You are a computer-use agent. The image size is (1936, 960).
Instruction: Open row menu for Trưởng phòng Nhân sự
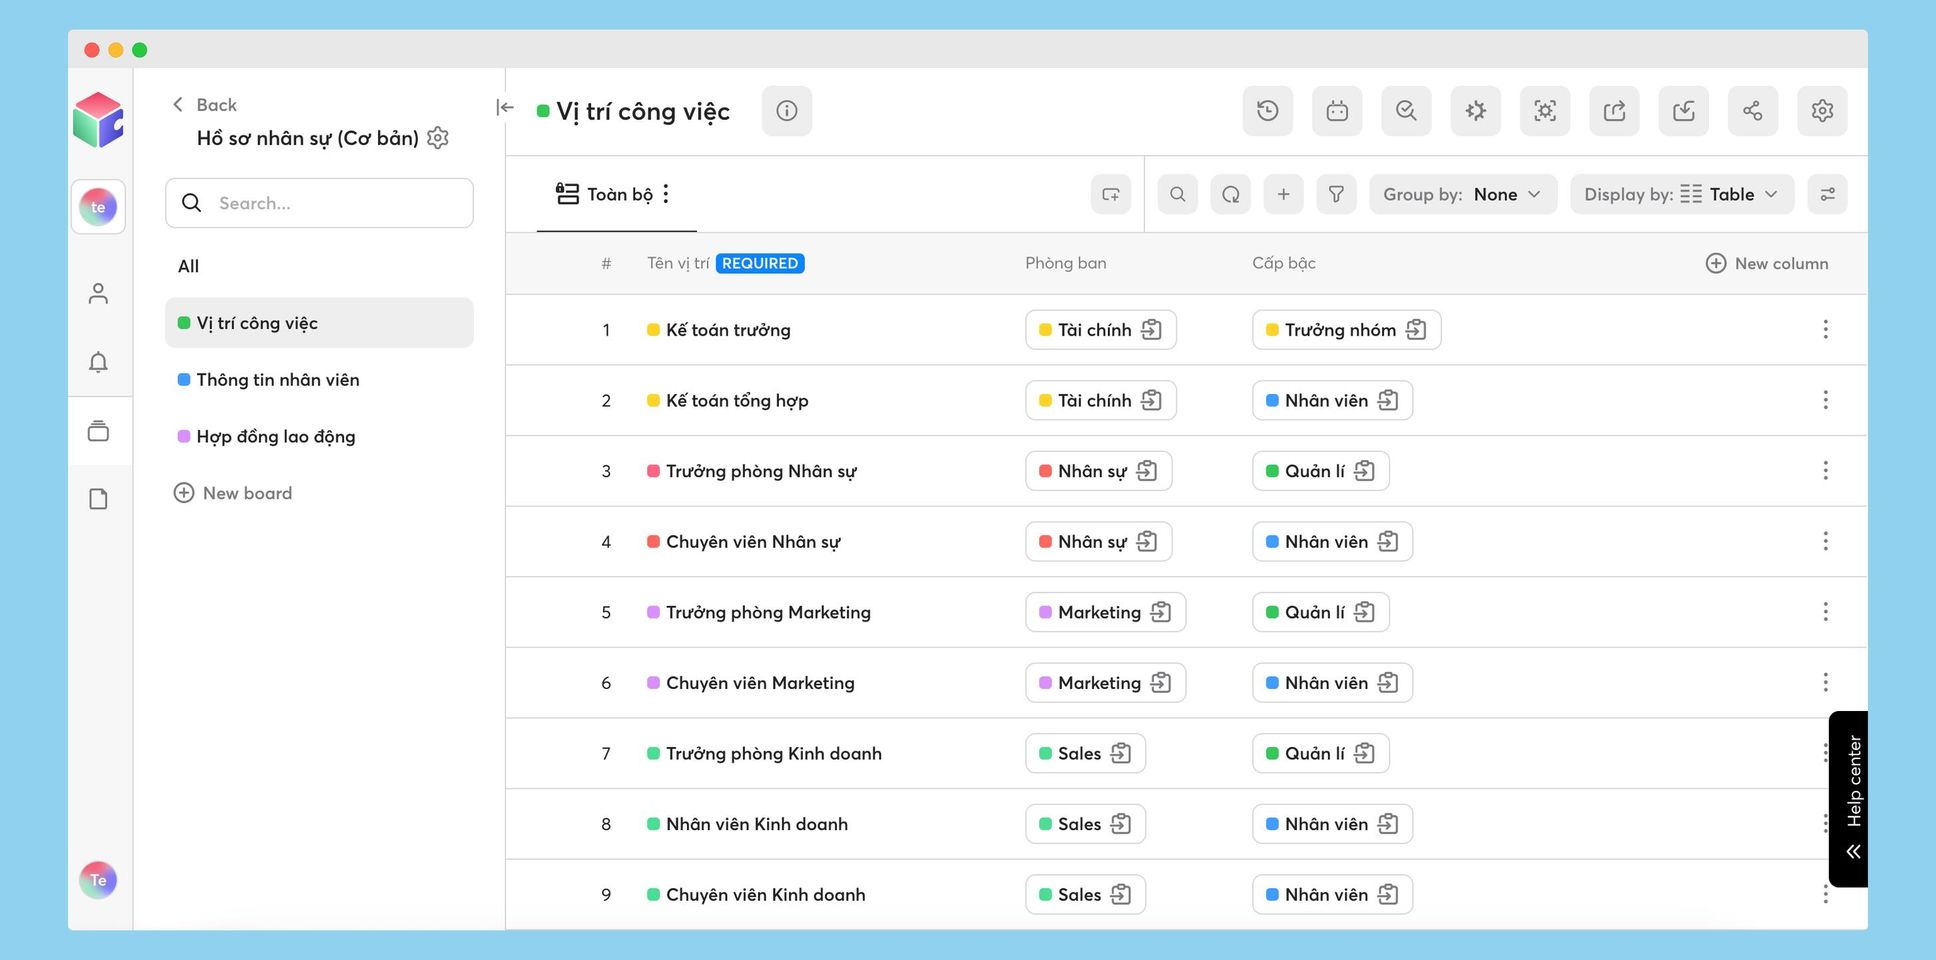pyautogui.click(x=1825, y=471)
